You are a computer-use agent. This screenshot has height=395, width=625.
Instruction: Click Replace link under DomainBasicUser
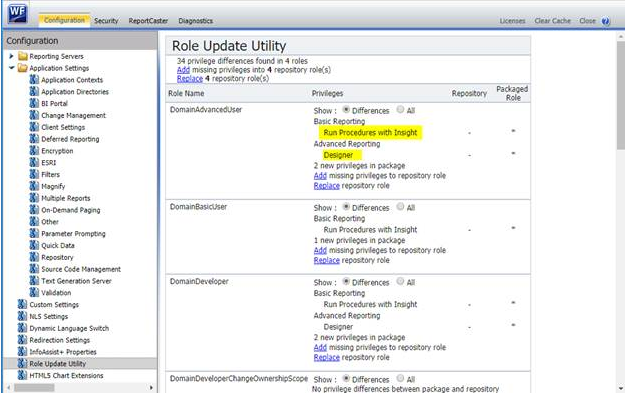click(x=326, y=260)
